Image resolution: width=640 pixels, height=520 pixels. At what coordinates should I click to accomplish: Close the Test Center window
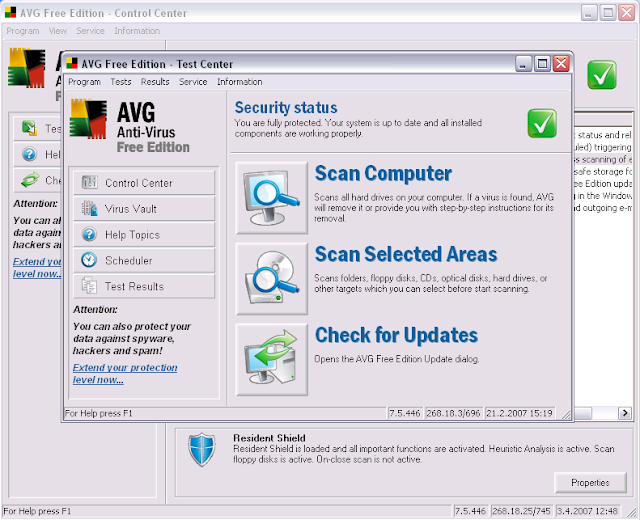(x=561, y=63)
